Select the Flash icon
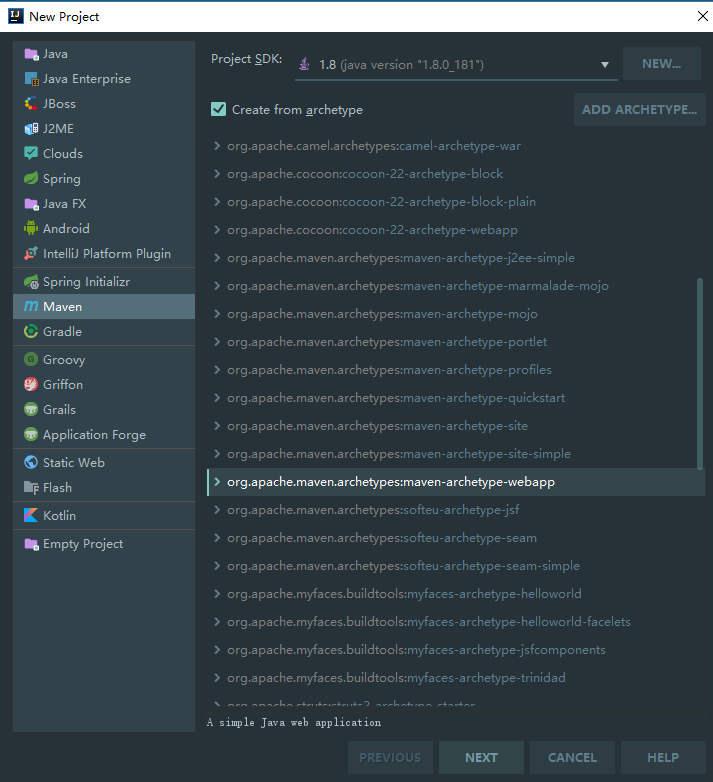 point(31,487)
